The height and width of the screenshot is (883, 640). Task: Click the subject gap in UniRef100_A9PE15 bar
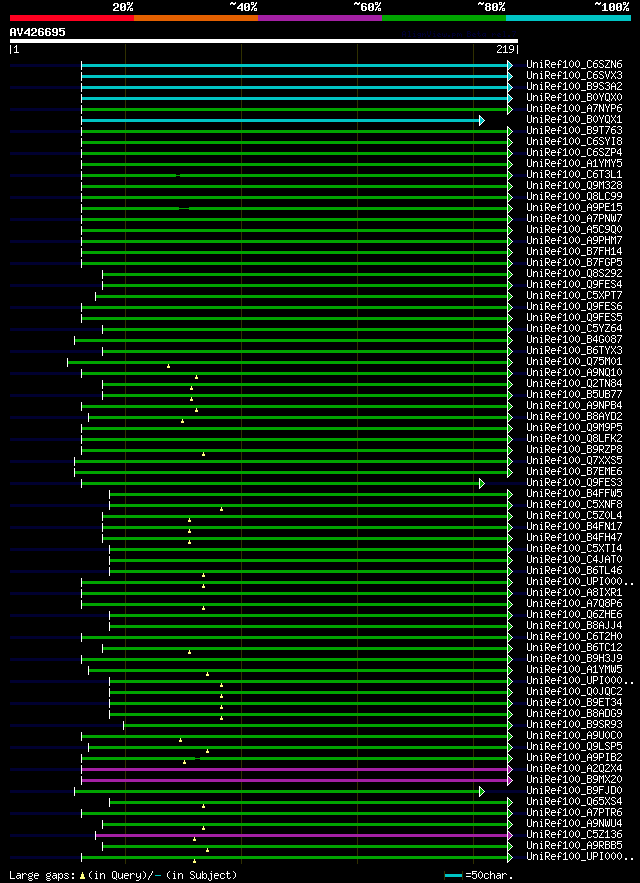pos(184,208)
